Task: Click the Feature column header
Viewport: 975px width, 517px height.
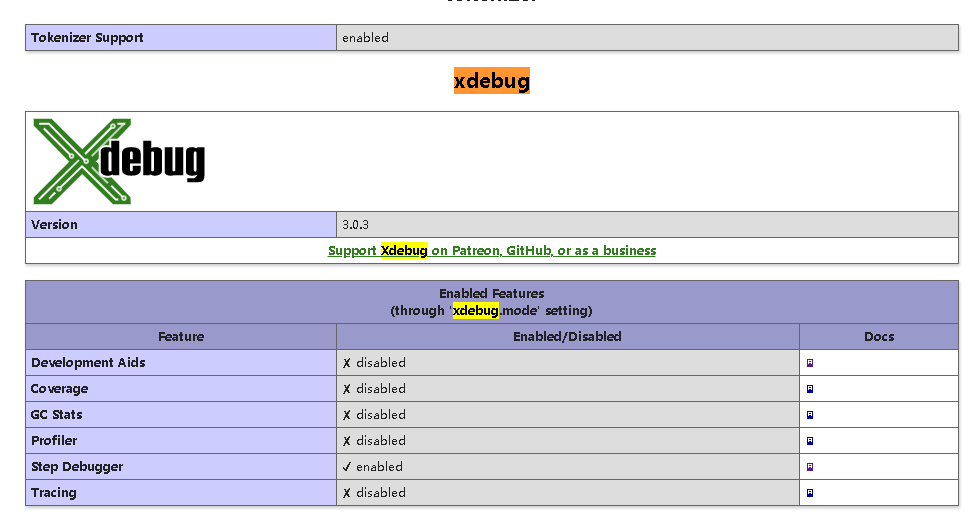Action: [181, 337]
